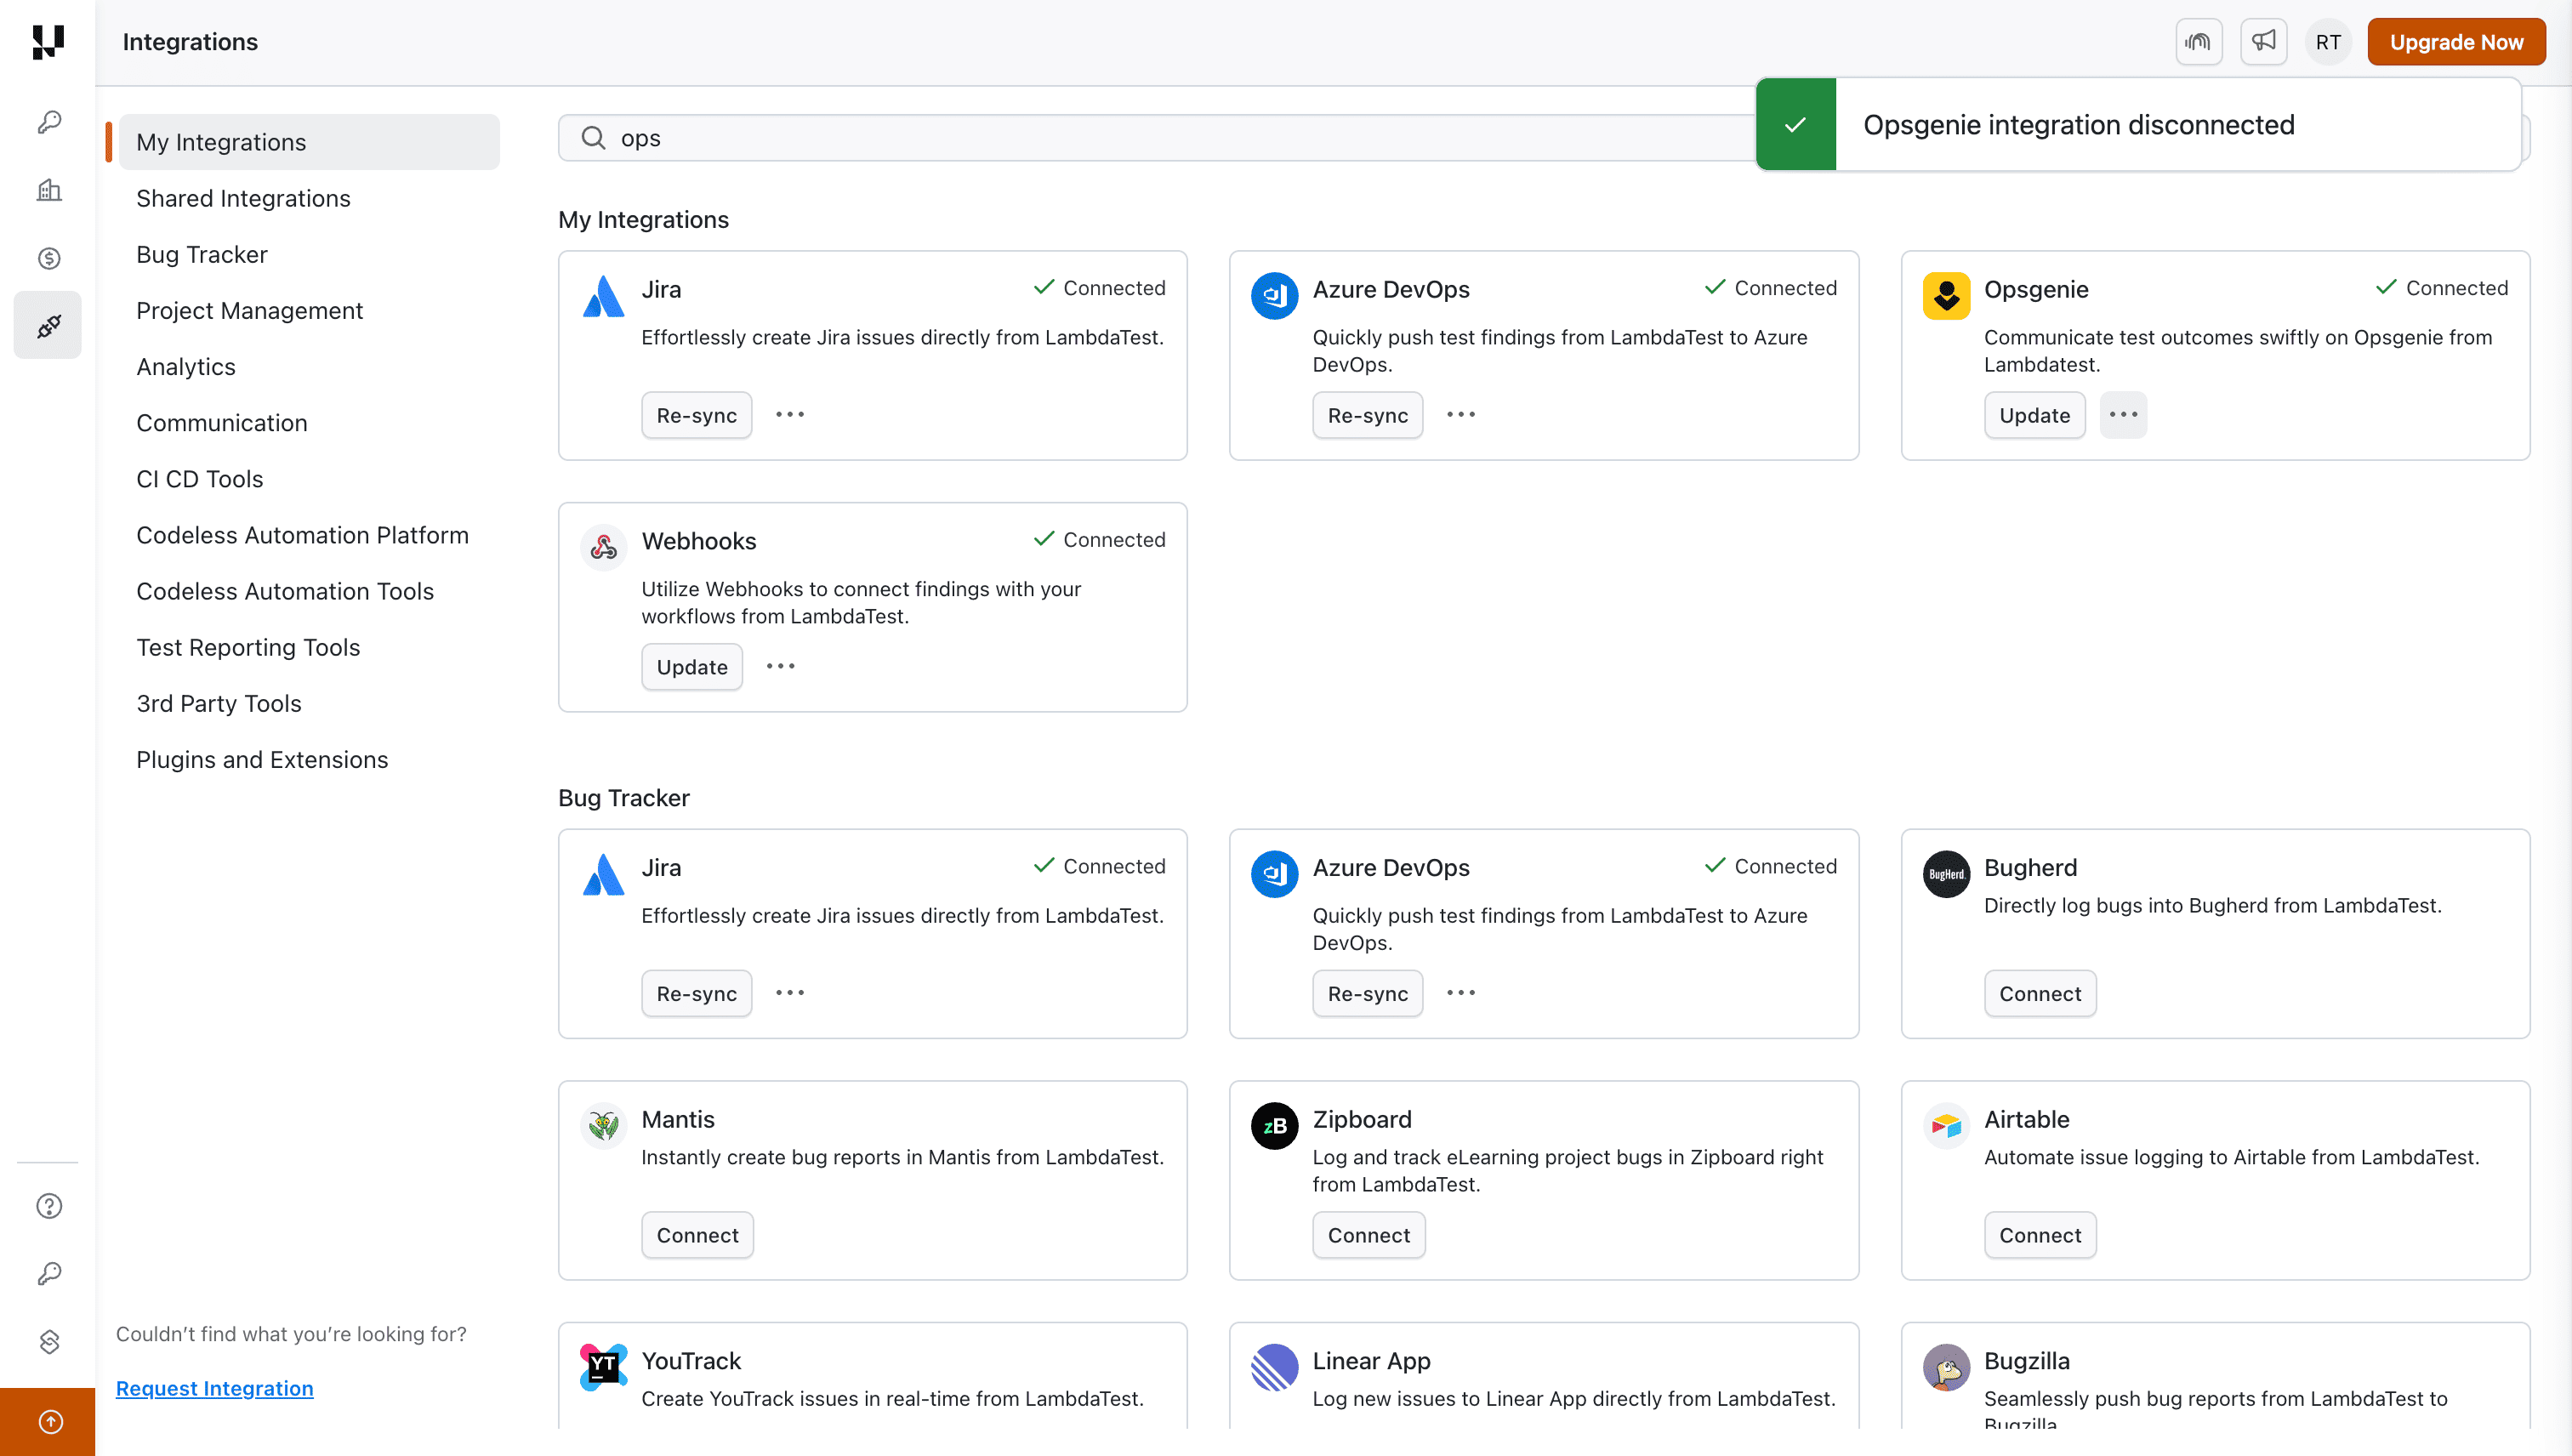Open the organization building icon in sidebar
The image size is (2572, 1456).
pyautogui.click(x=47, y=190)
